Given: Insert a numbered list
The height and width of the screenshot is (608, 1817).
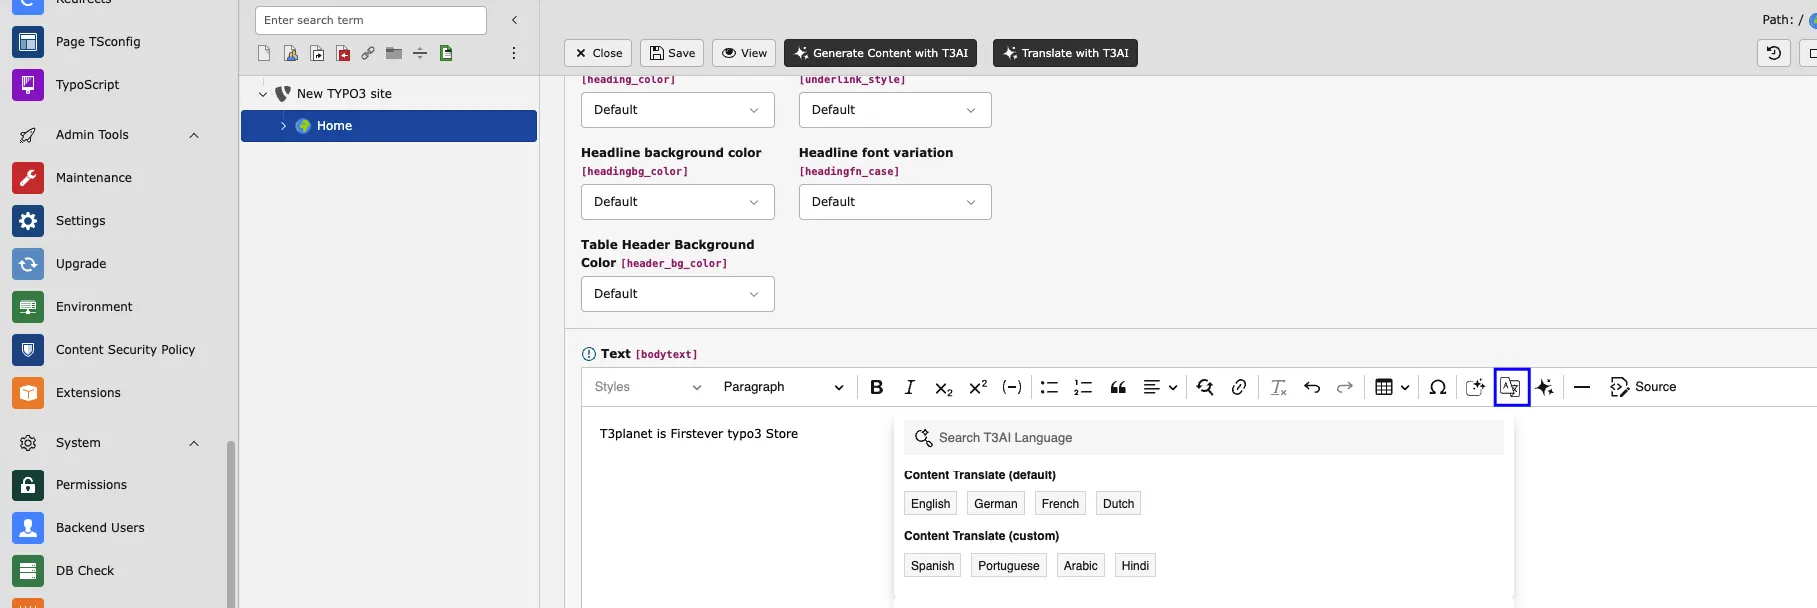Looking at the screenshot, I should tap(1083, 387).
